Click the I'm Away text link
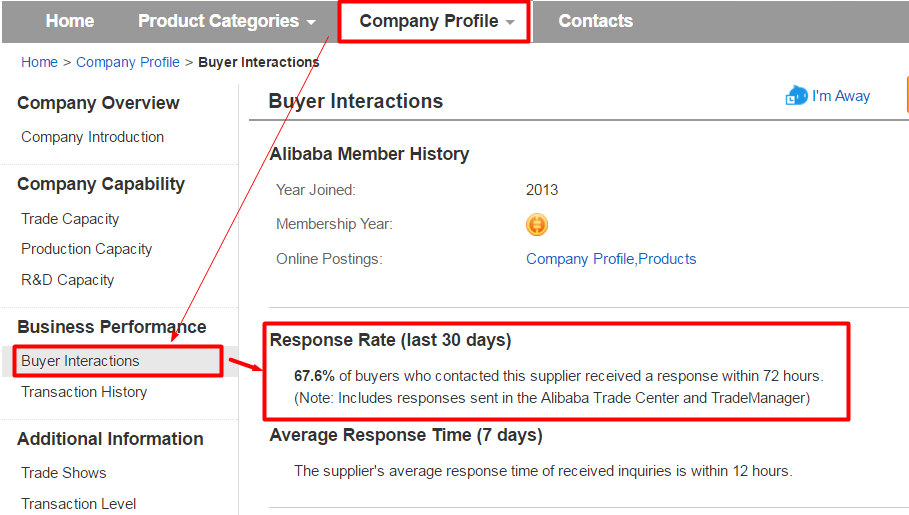 point(841,96)
